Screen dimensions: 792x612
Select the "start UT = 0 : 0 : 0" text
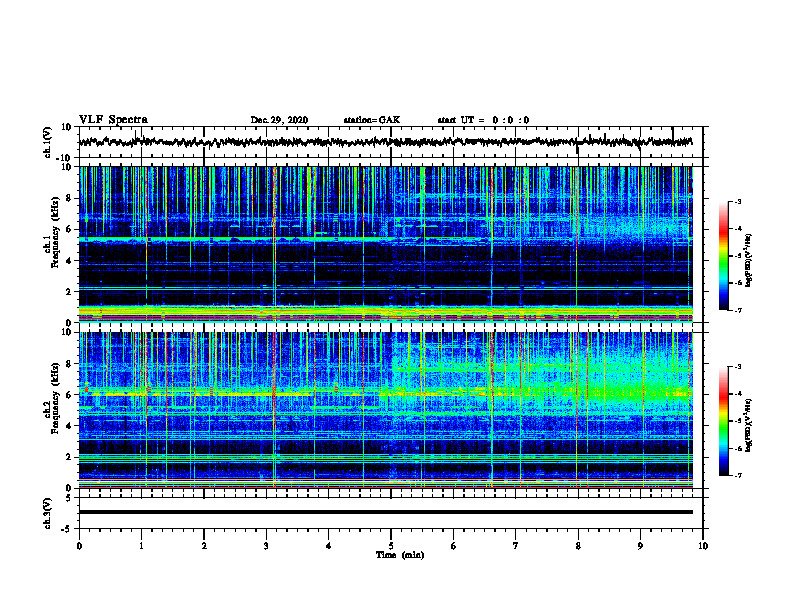coord(483,120)
